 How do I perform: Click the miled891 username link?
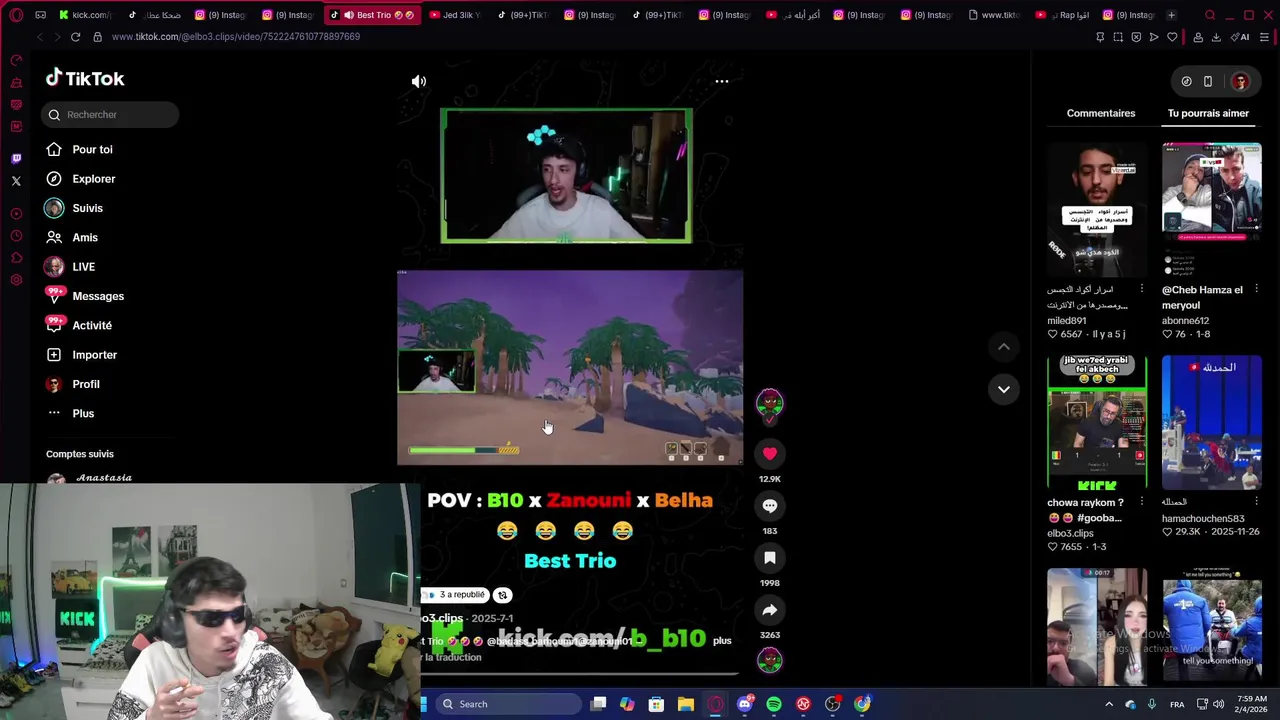pyautogui.click(x=1066, y=321)
